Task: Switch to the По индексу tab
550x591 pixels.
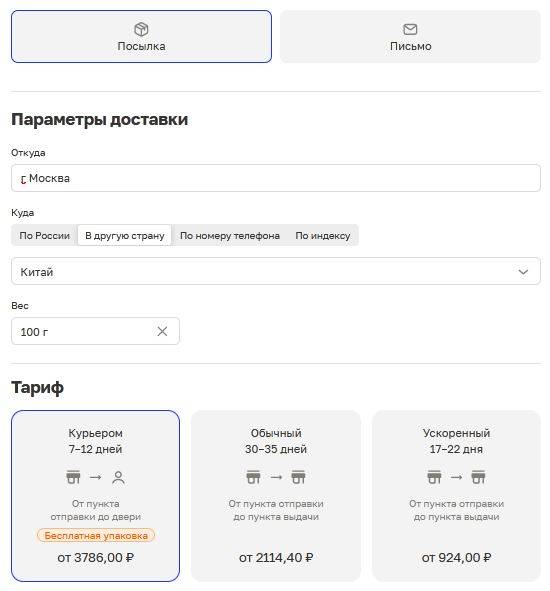Action: [323, 236]
